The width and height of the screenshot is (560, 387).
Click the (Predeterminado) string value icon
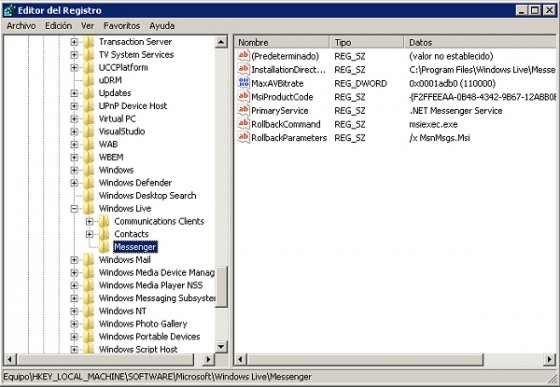[x=244, y=56]
